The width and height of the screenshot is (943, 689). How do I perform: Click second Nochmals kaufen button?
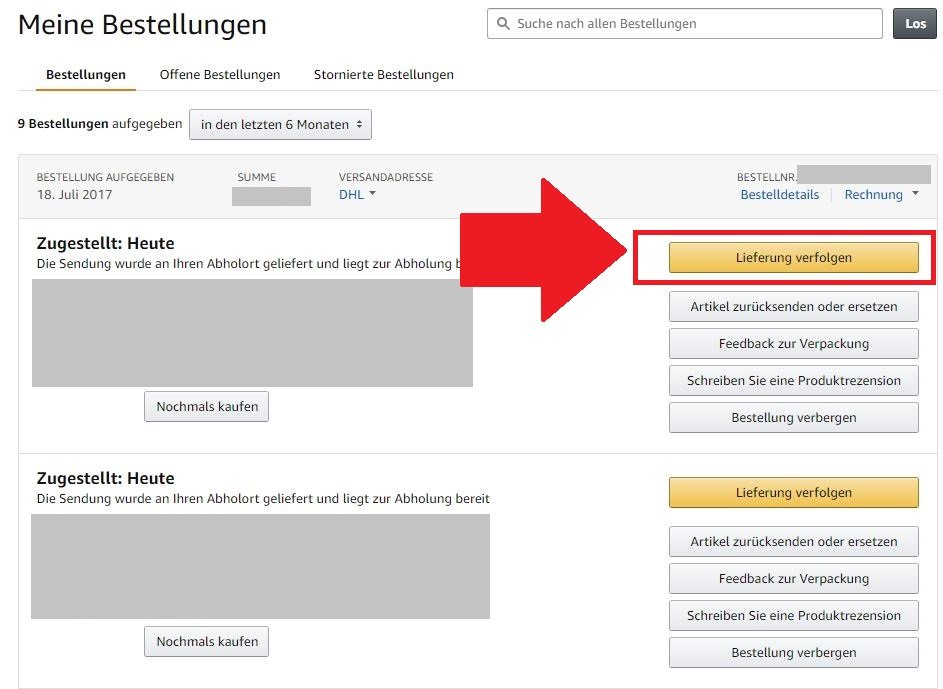click(x=206, y=642)
